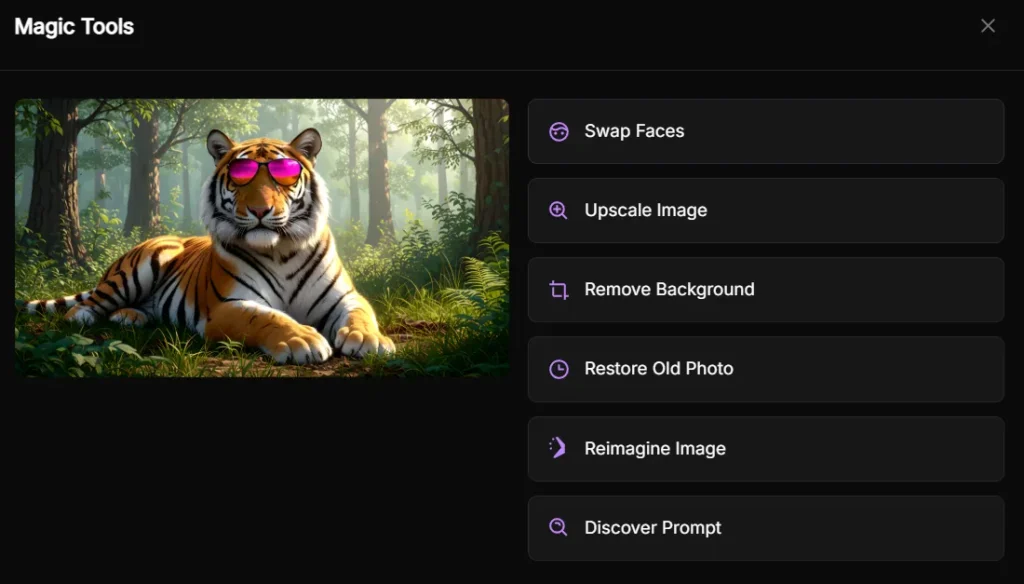Click the tiger's pink sunglasses in preview
The height and width of the screenshot is (584, 1024).
(x=264, y=171)
